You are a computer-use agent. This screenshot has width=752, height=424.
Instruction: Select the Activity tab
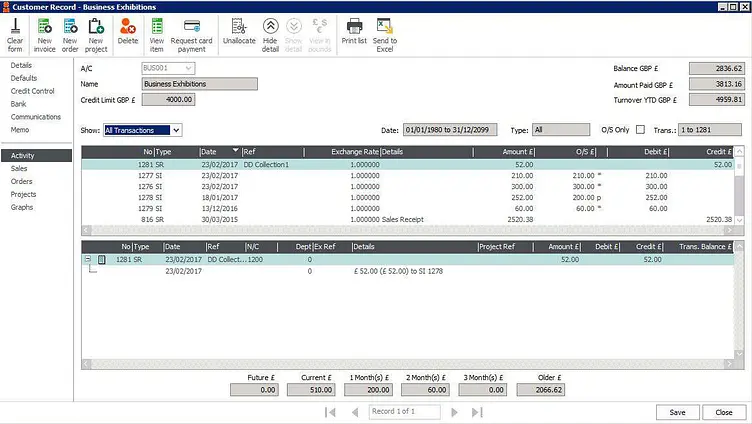(x=36, y=155)
